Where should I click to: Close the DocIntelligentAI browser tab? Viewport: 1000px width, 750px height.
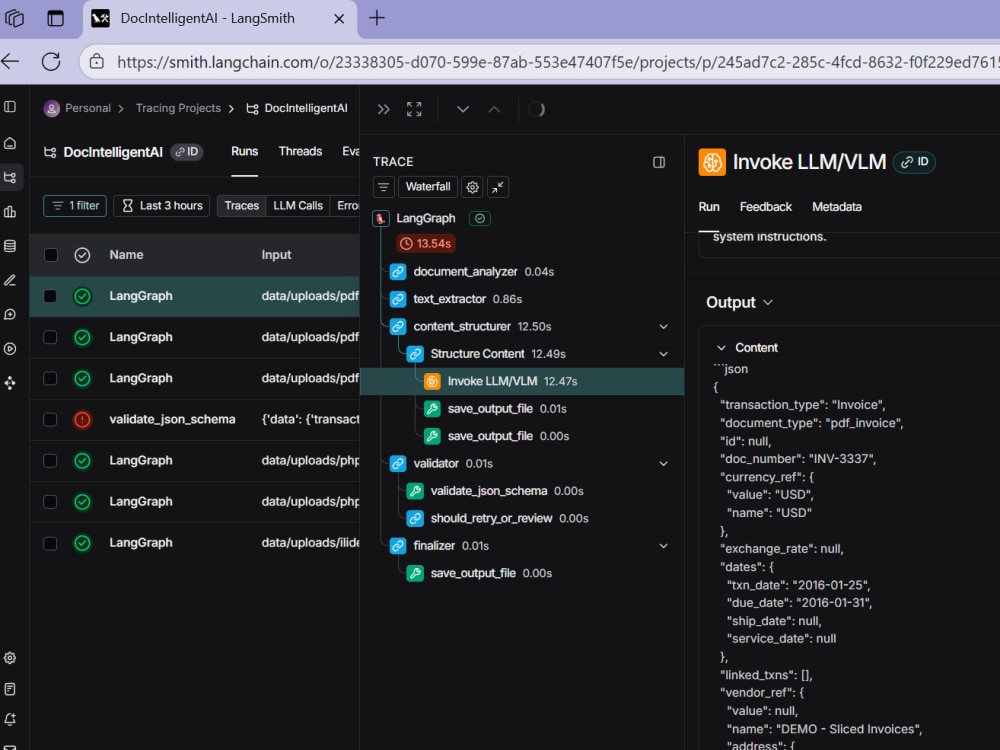[x=339, y=18]
